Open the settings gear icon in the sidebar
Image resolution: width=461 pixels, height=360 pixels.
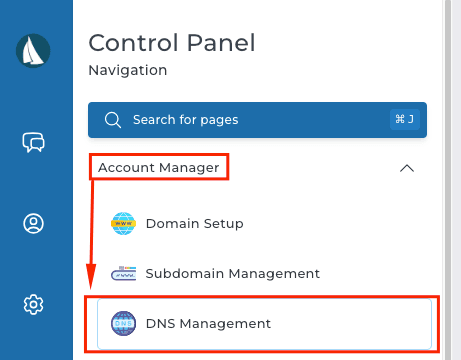coord(33,304)
